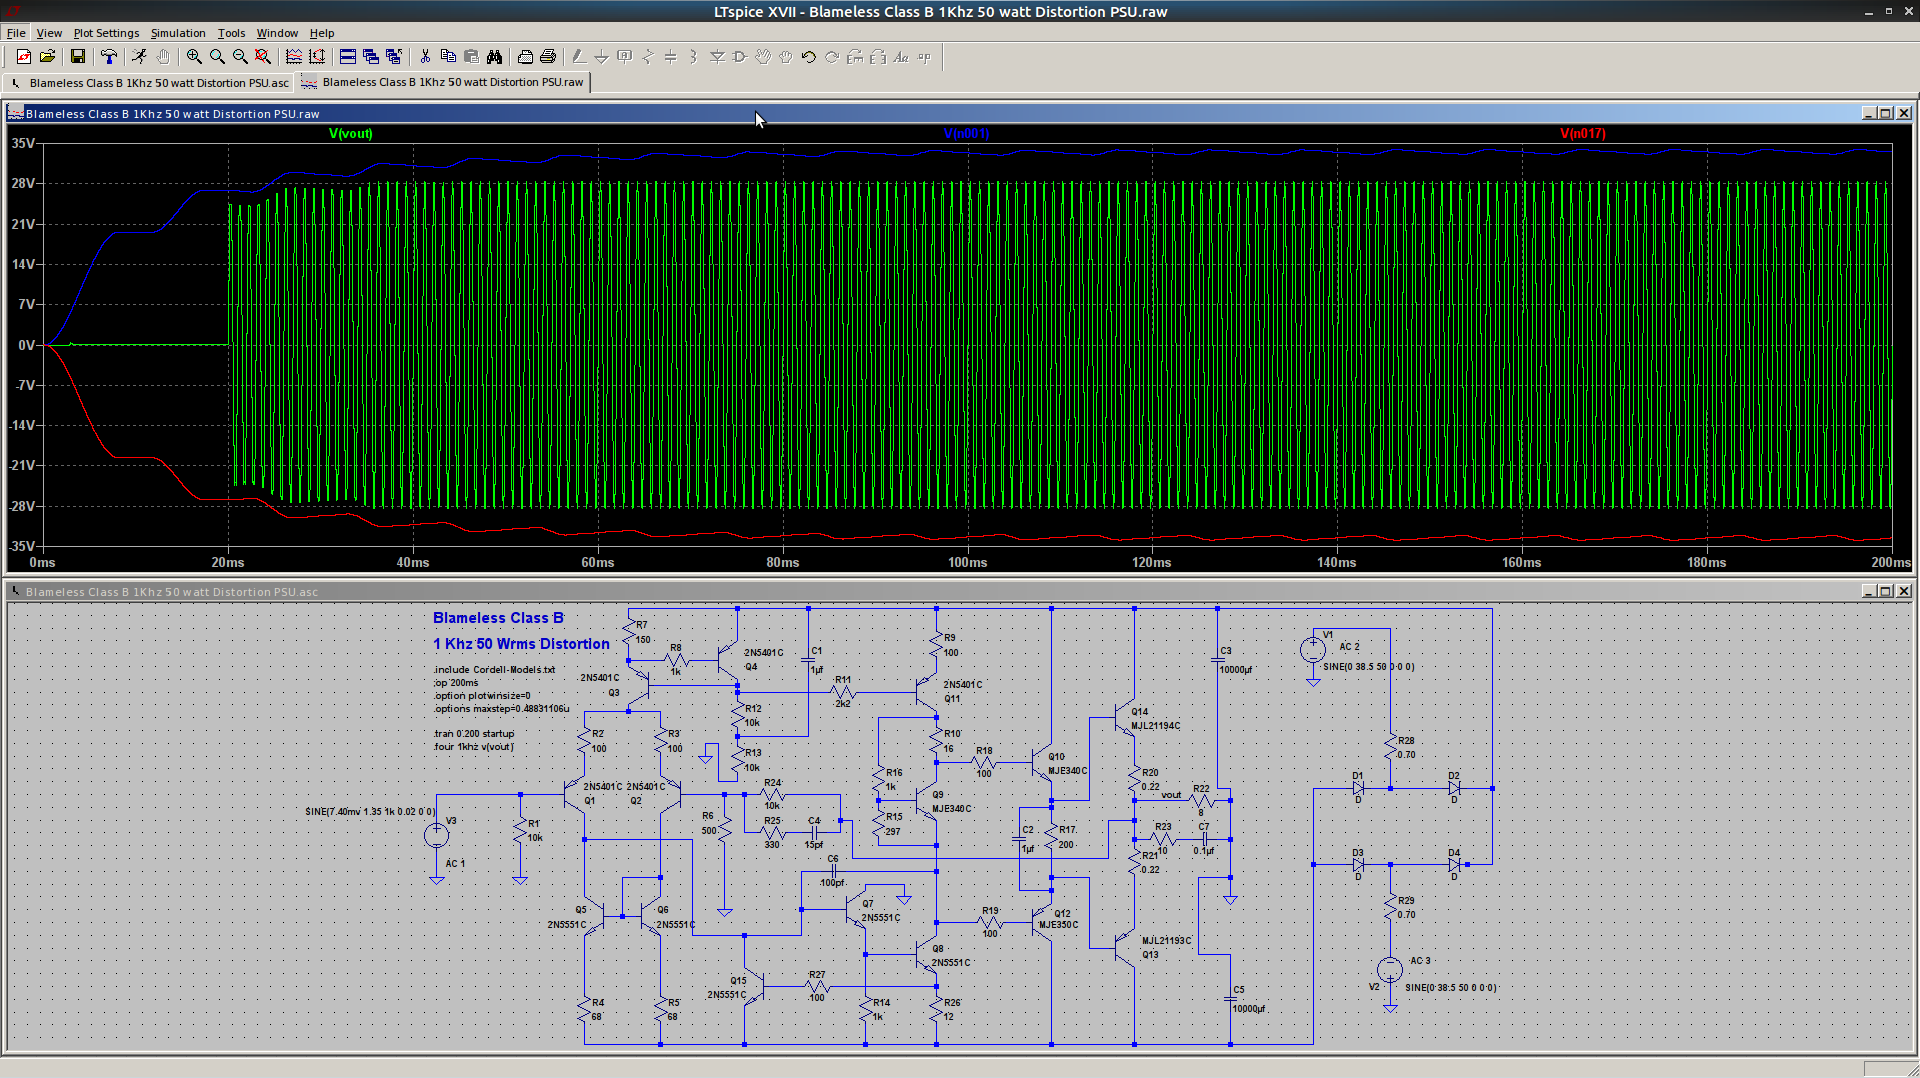Screen dimensions: 1920x1078
Task: Click the Print Setup icon
Action: [x=525, y=57]
